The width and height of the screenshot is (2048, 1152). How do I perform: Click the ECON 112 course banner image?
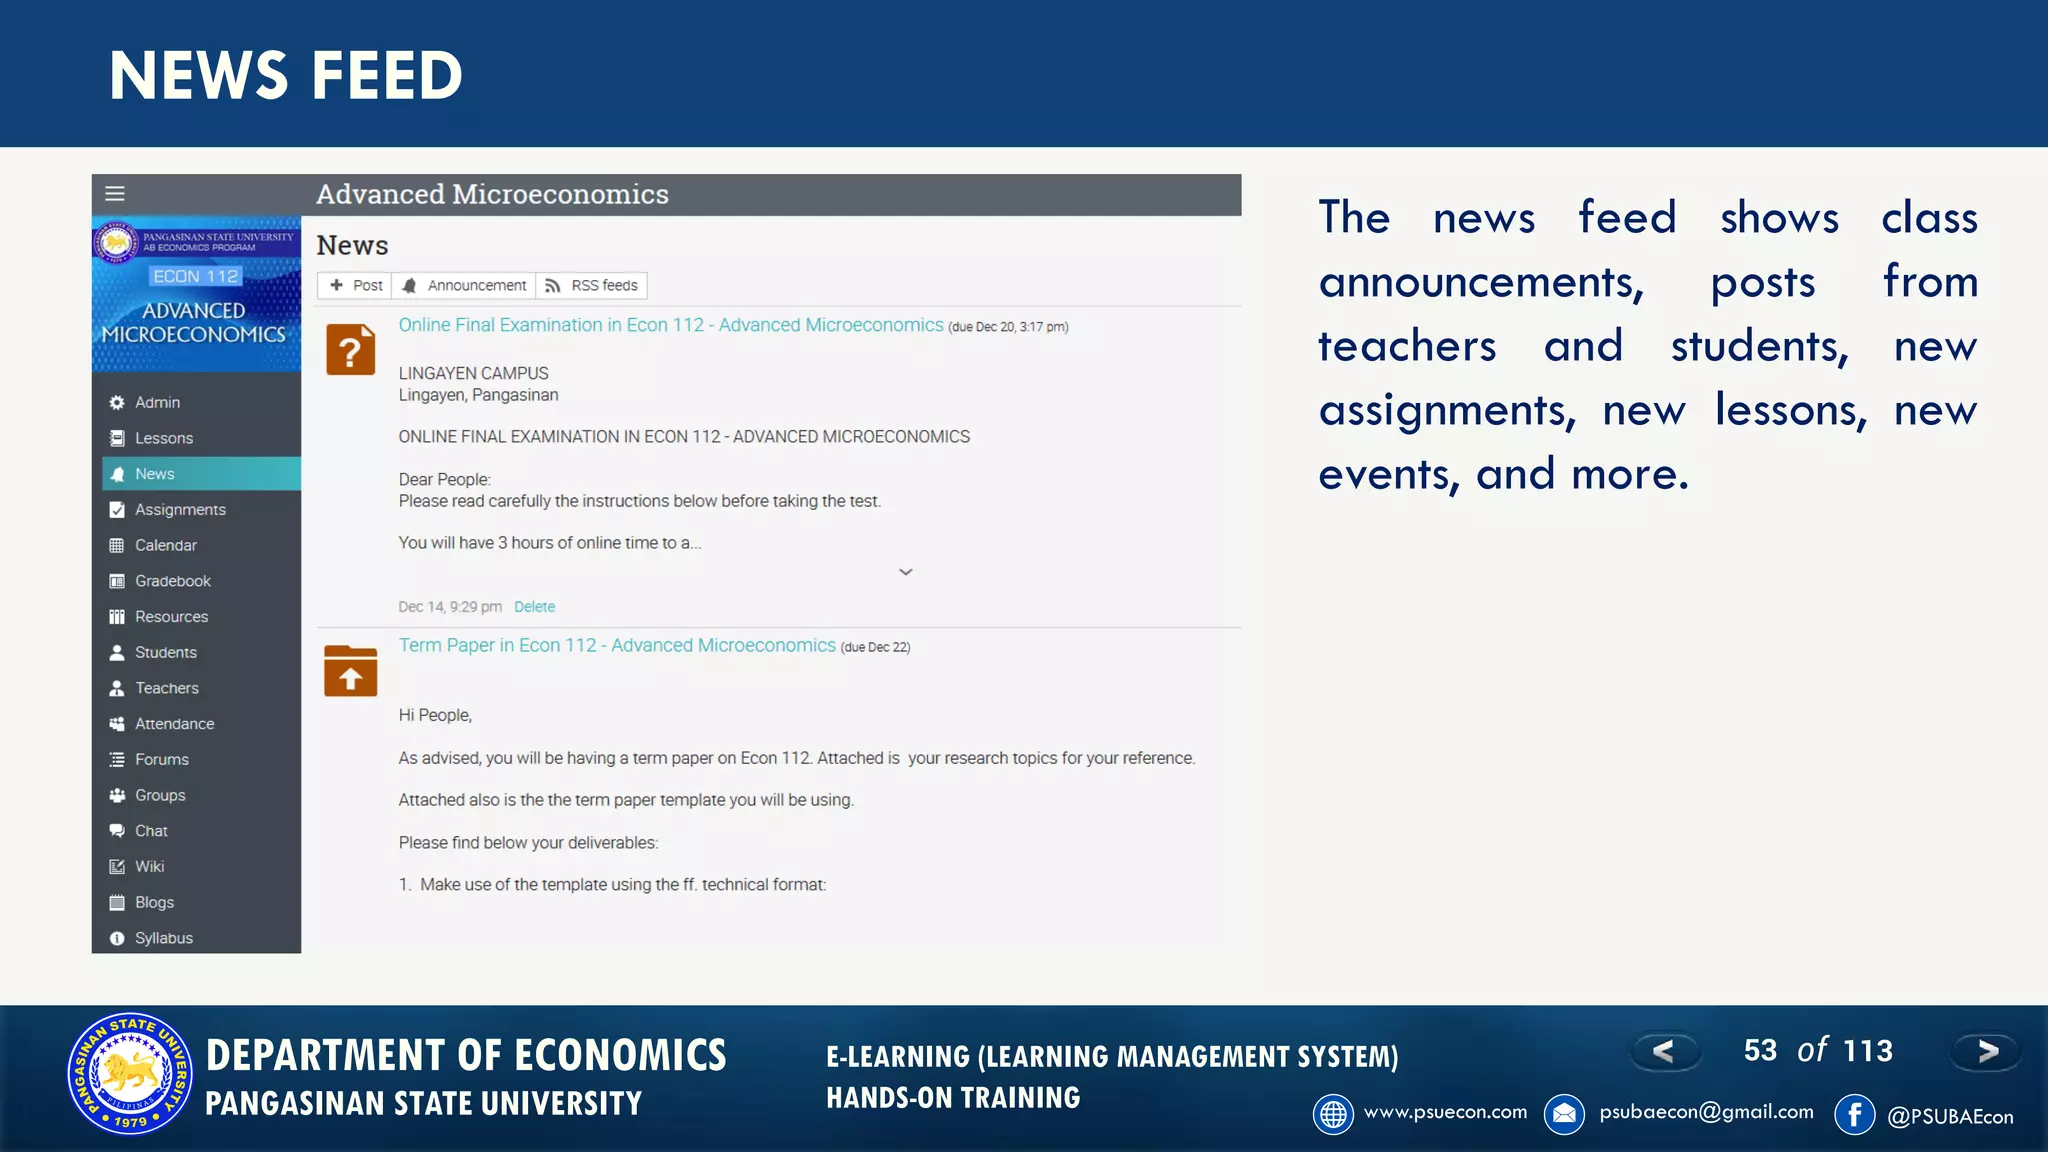[x=196, y=294]
